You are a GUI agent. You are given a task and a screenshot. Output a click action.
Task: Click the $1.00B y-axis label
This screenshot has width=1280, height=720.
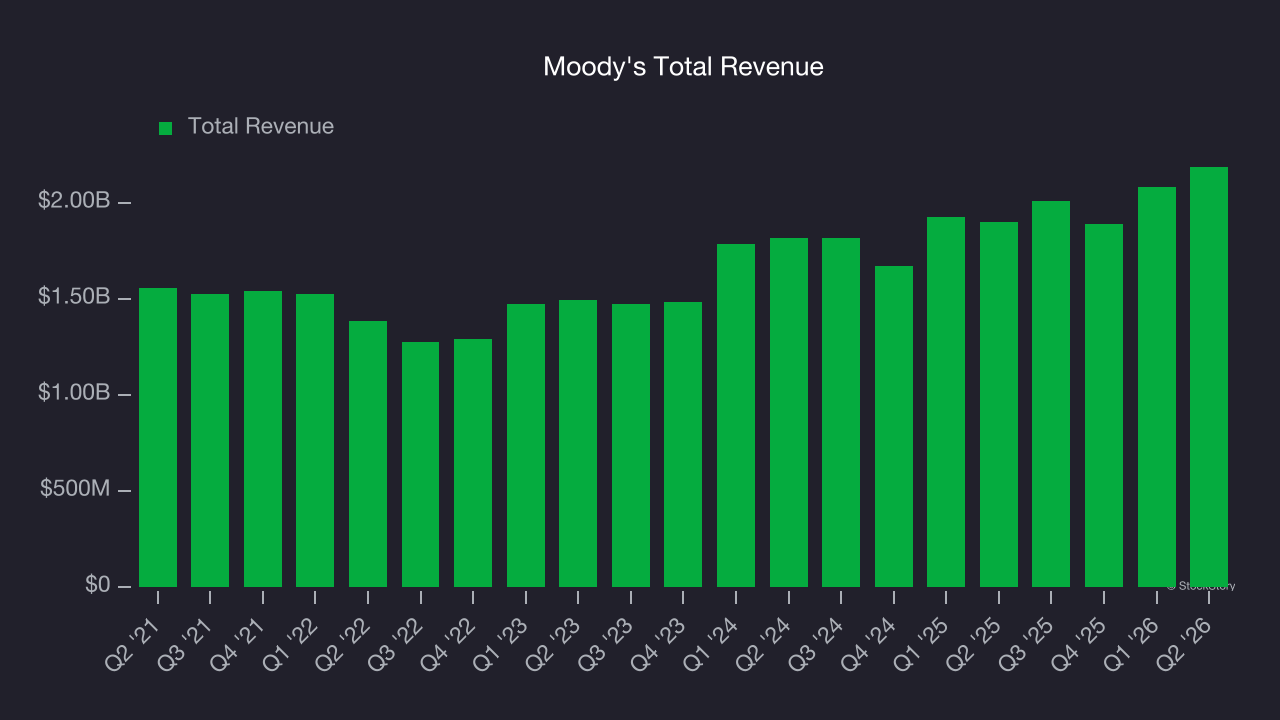click(x=74, y=393)
